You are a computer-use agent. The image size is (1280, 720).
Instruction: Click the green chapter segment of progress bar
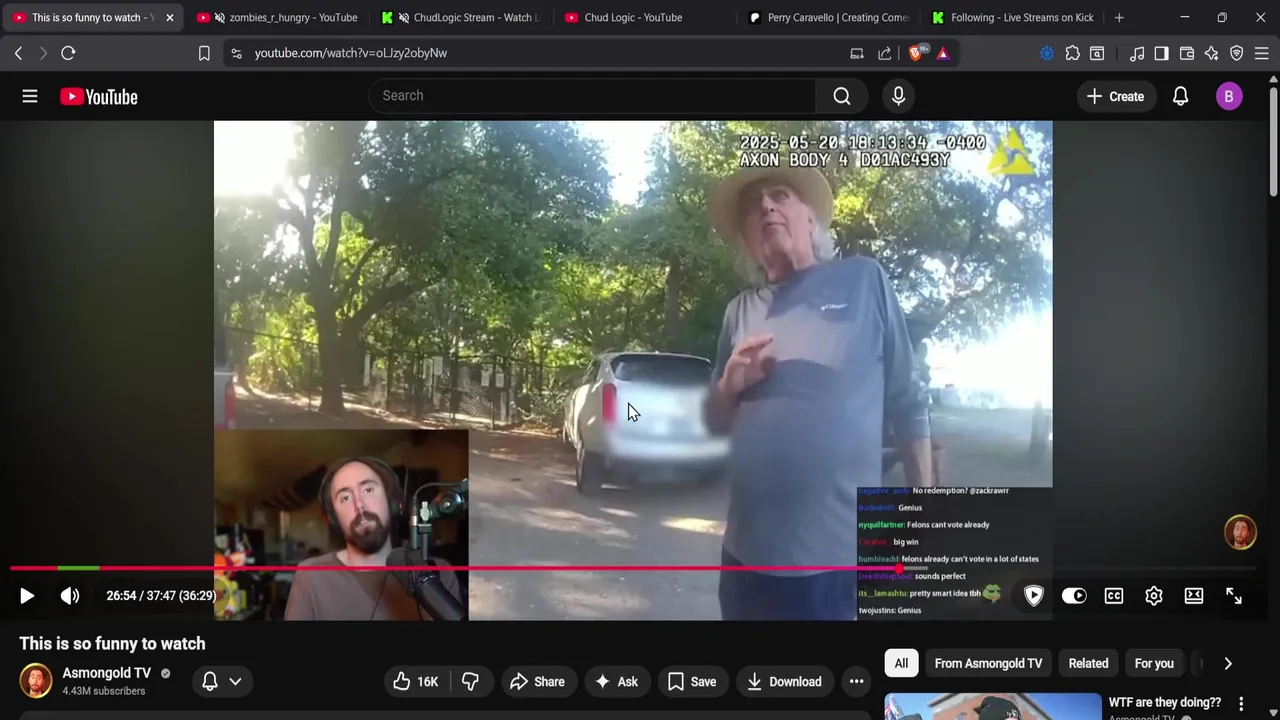(x=78, y=568)
